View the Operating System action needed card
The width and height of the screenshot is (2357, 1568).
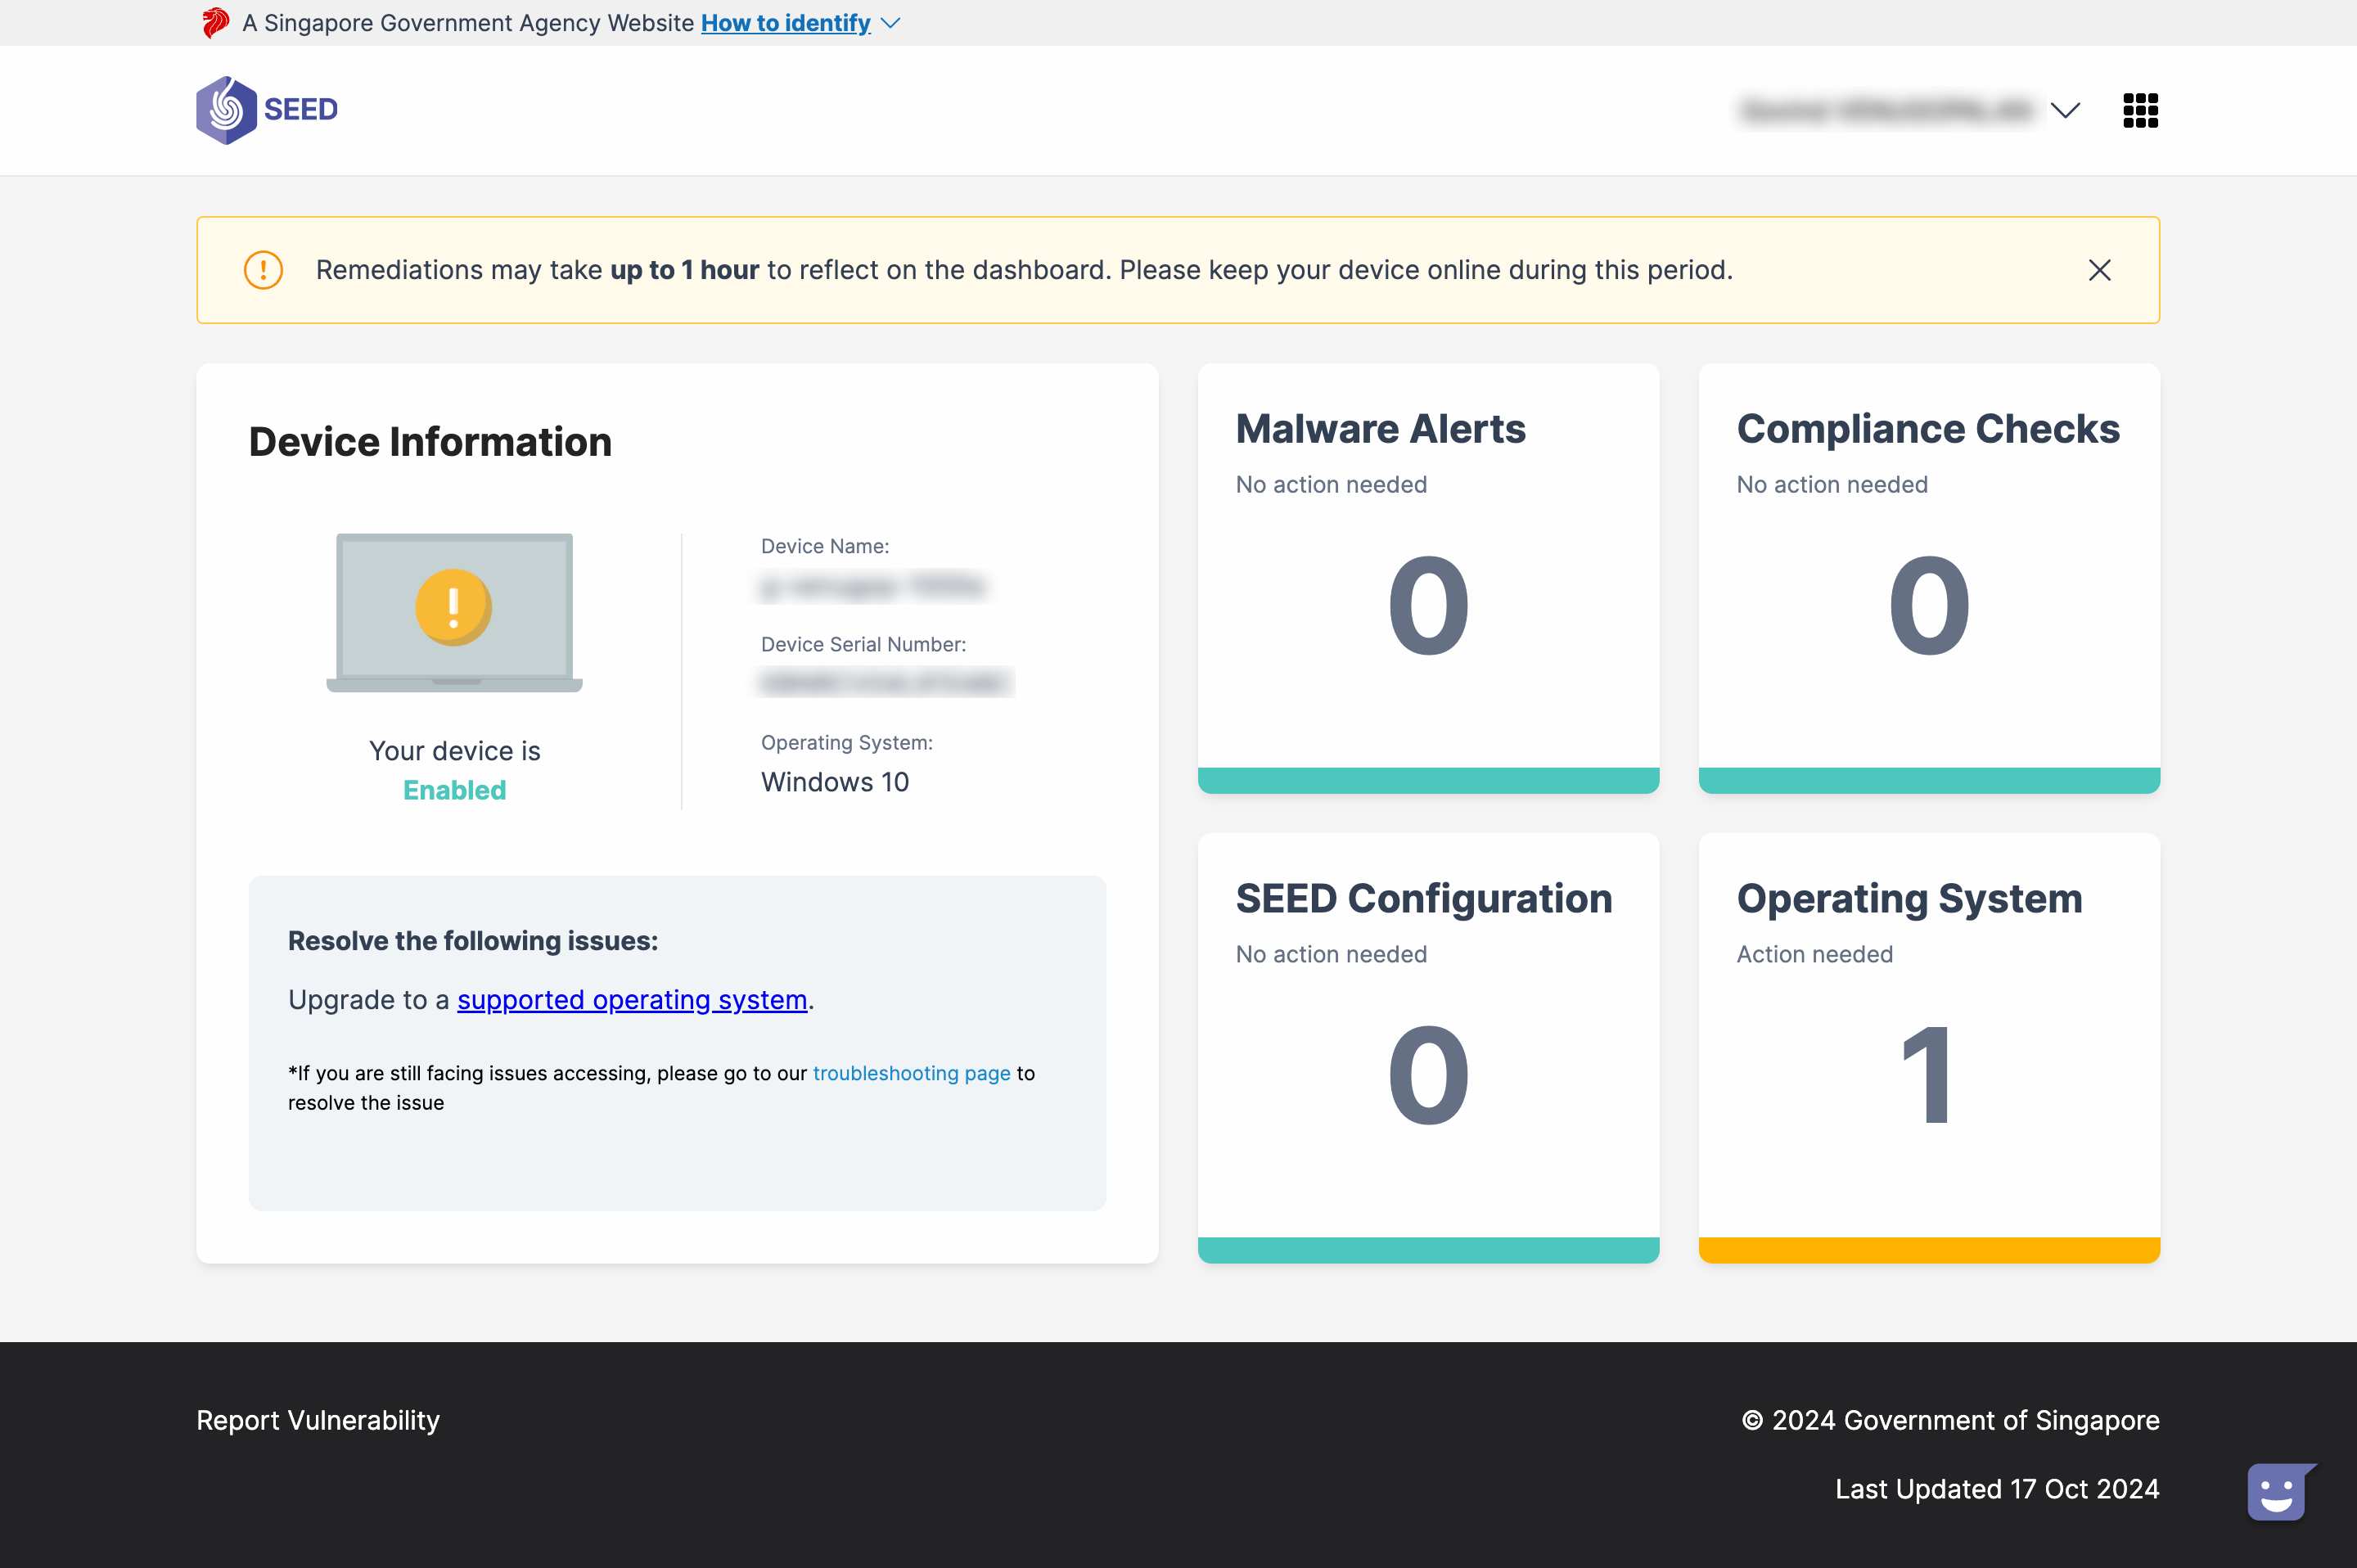click(x=1928, y=1047)
